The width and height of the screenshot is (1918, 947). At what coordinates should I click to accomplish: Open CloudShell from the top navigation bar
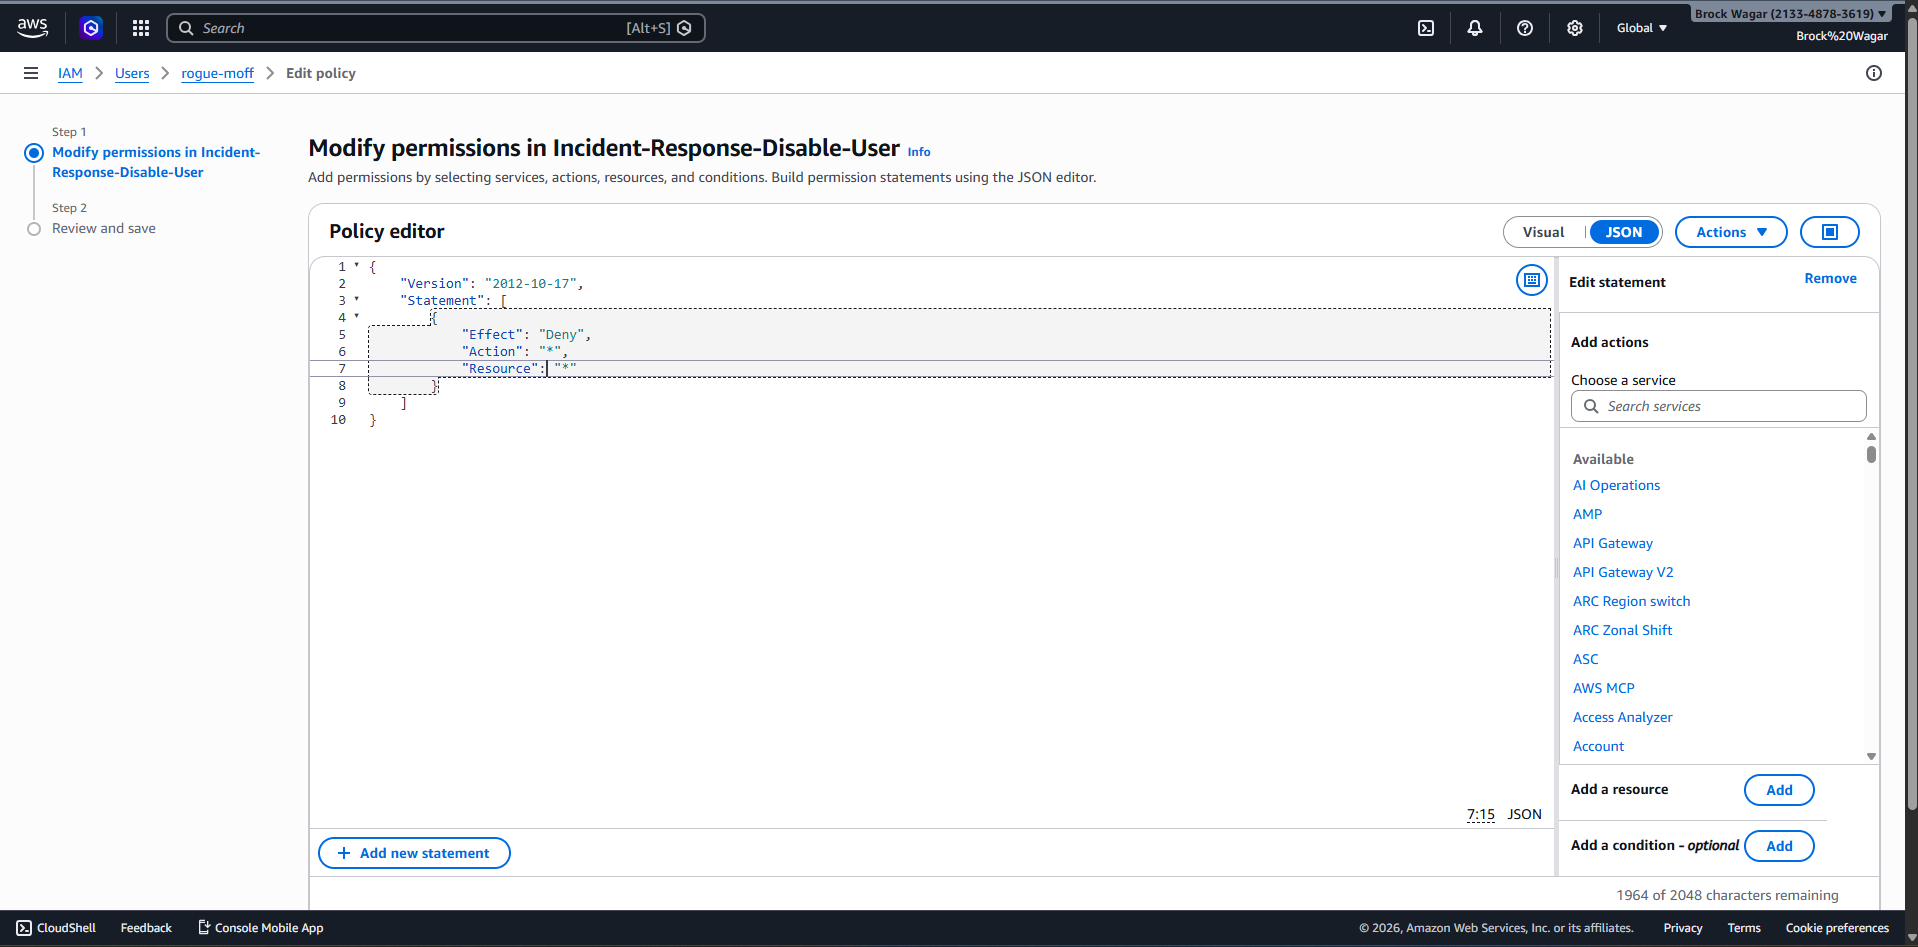pos(1426,27)
